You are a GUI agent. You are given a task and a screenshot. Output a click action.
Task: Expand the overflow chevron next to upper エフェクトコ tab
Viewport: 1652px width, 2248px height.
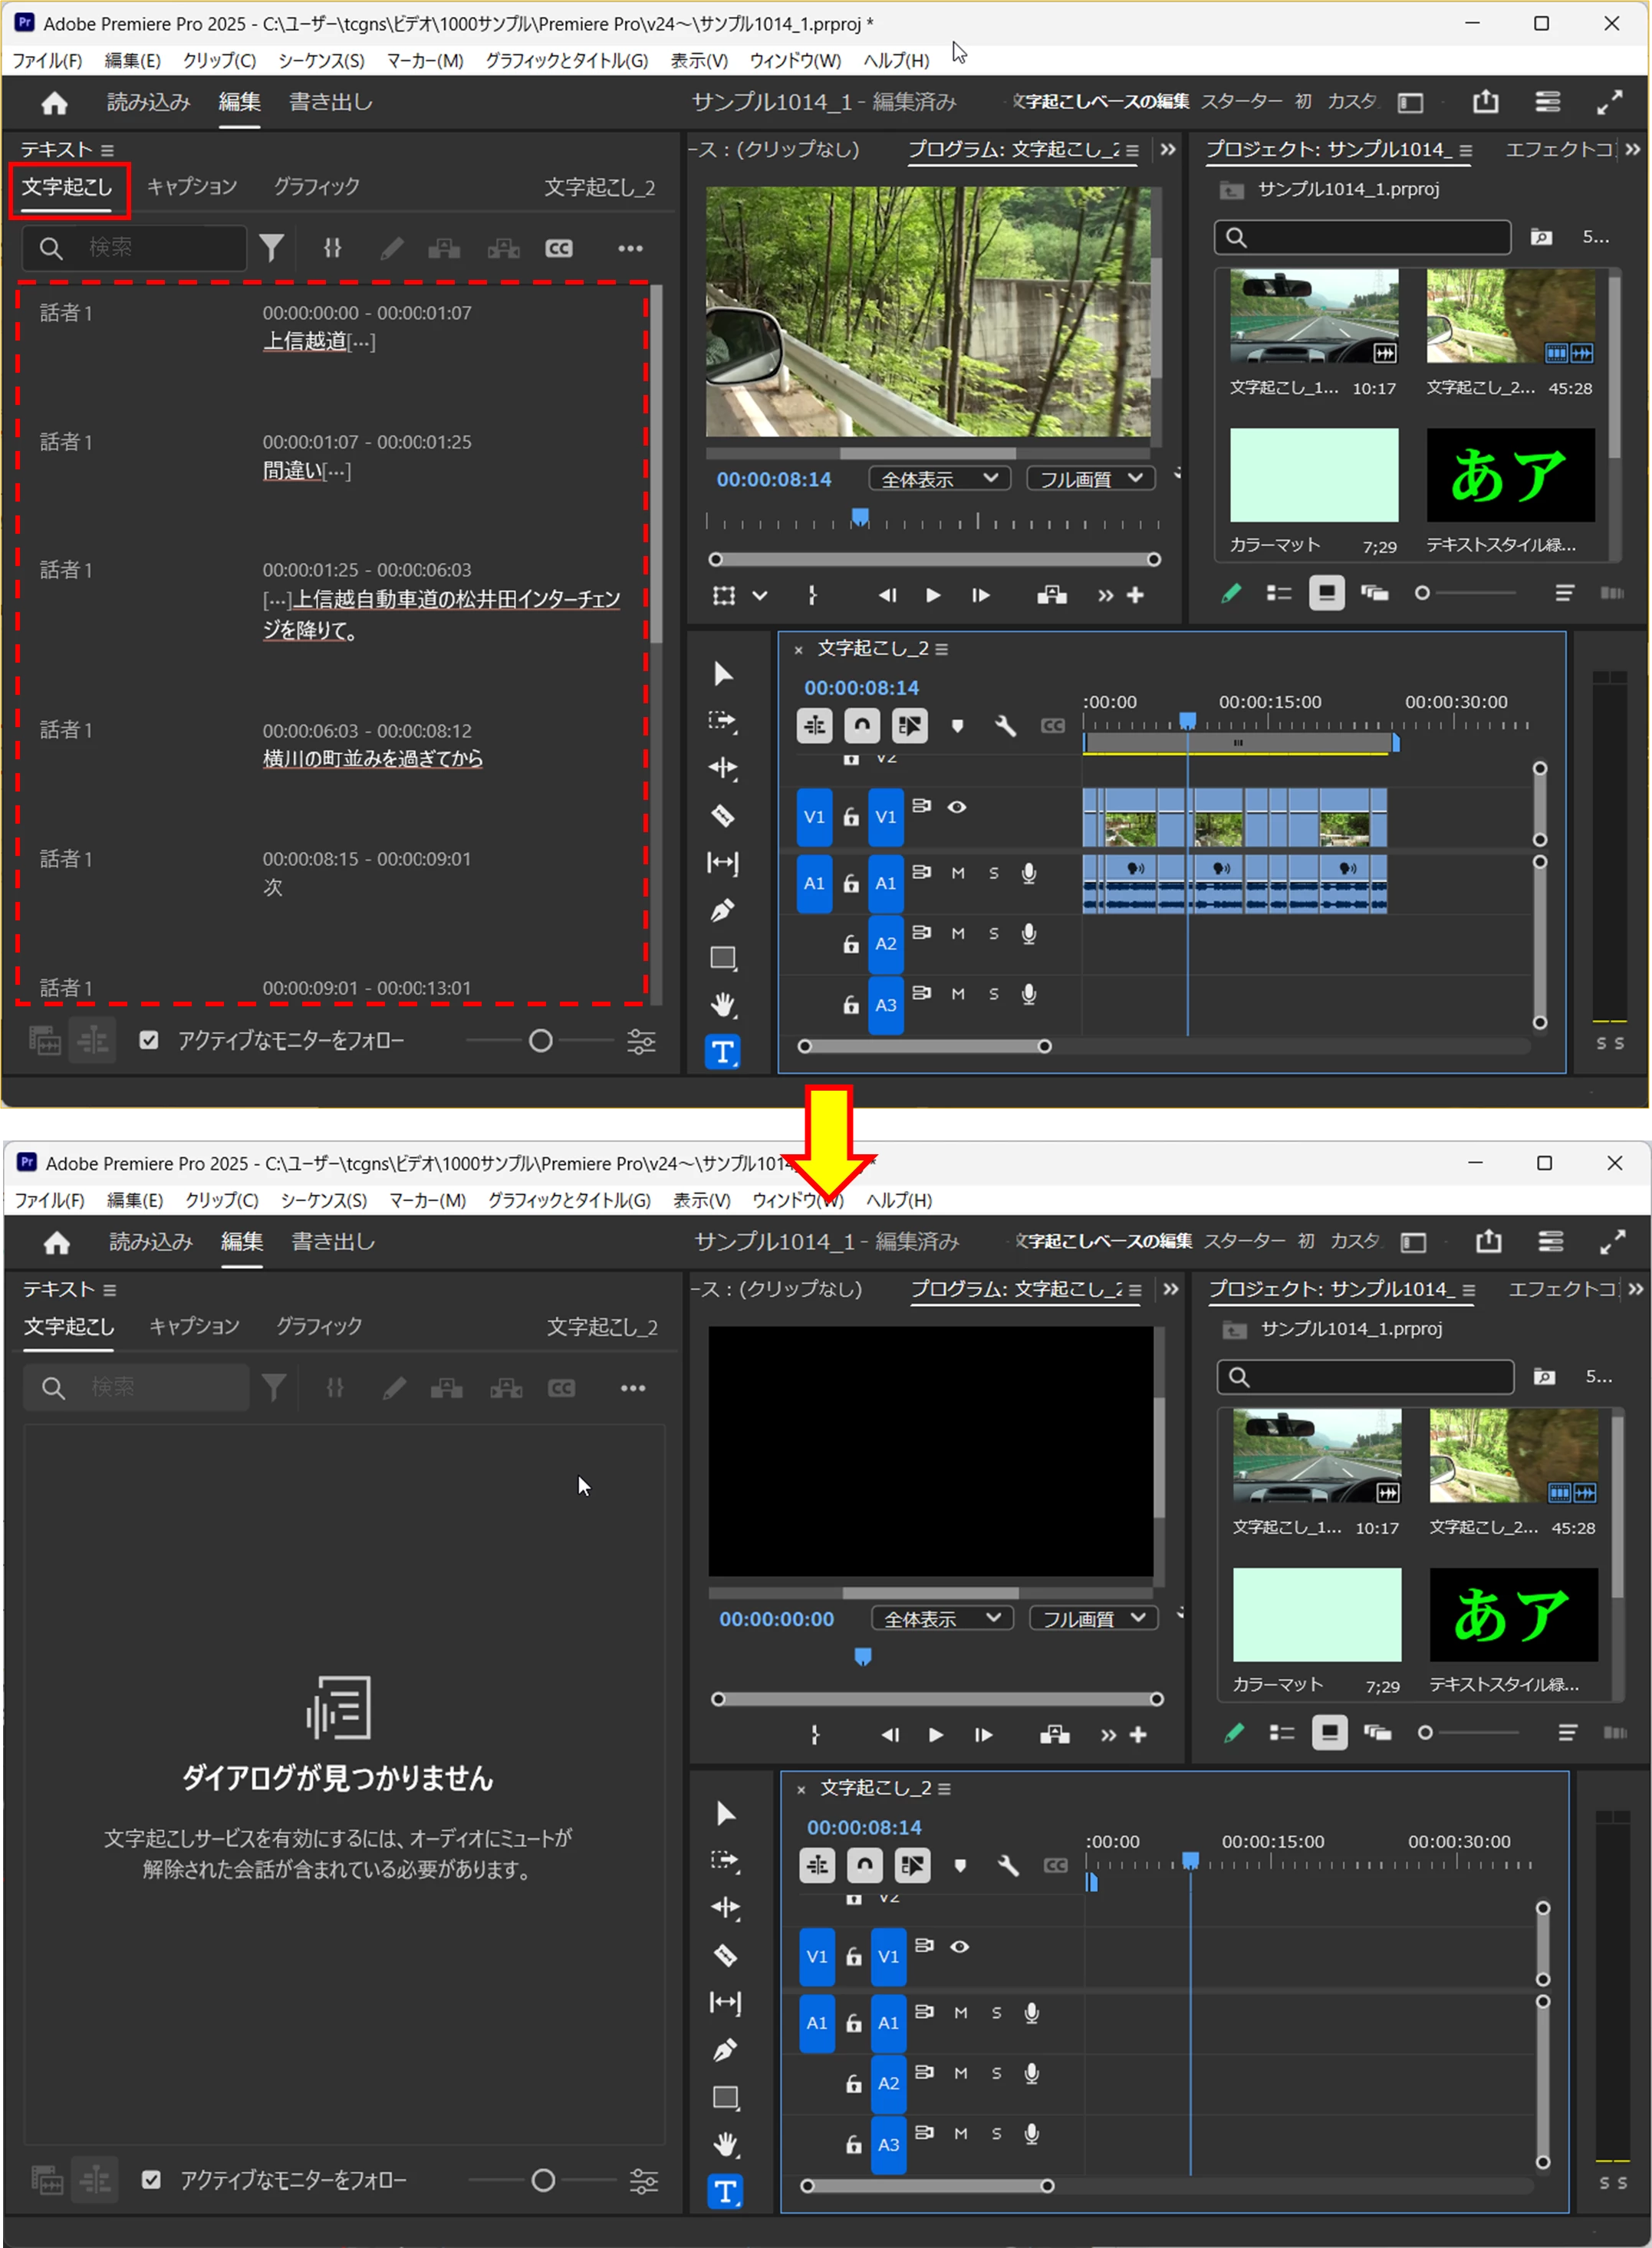click(x=1633, y=149)
